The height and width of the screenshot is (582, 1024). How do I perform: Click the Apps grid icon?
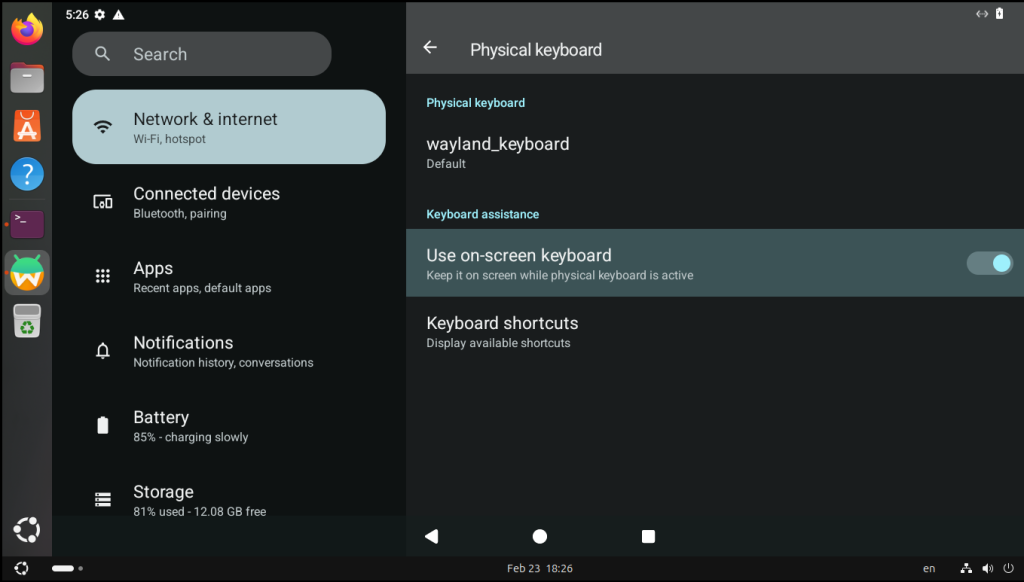[x=102, y=277]
